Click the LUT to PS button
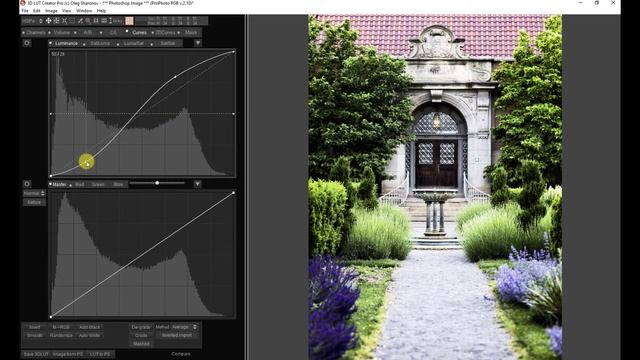The image size is (640, 360). [x=100, y=354]
